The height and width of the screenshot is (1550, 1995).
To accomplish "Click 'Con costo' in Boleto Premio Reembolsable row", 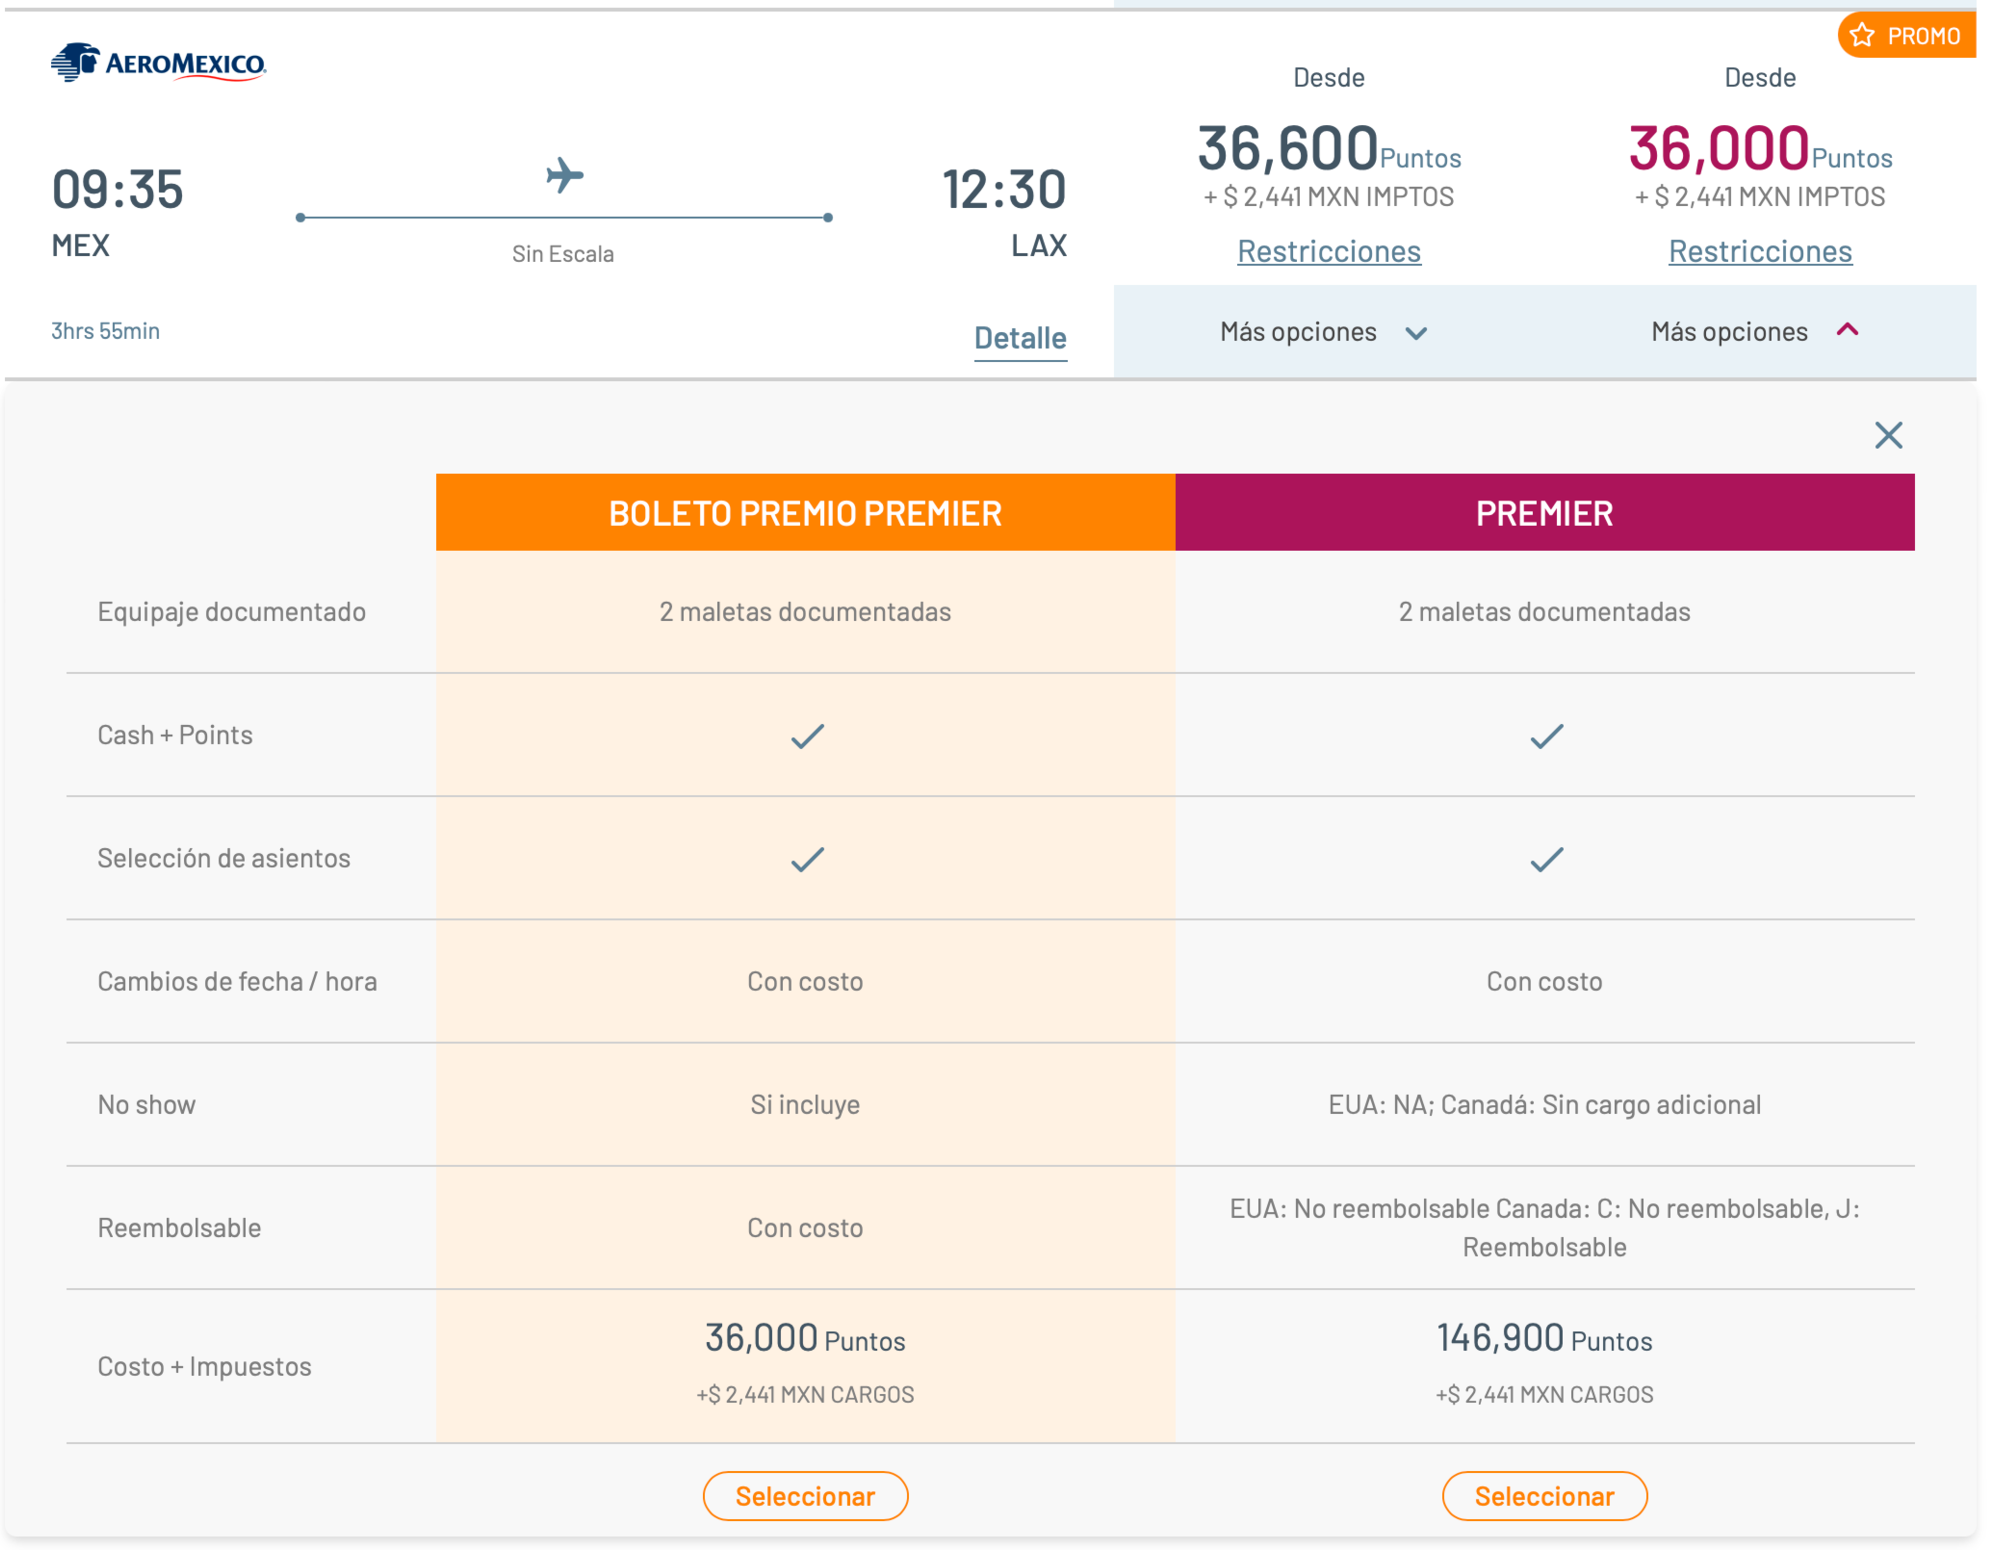I will pyautogui.click(x=805, y=1228).
